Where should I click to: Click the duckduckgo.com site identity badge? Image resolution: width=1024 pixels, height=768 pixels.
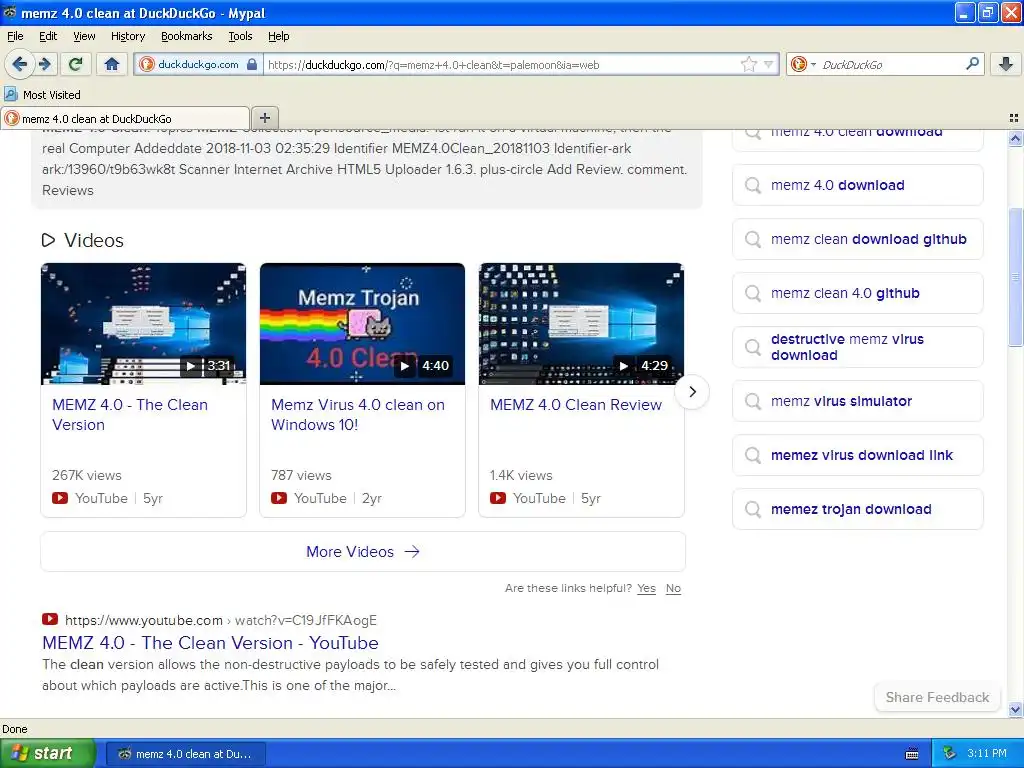(199, 64)
